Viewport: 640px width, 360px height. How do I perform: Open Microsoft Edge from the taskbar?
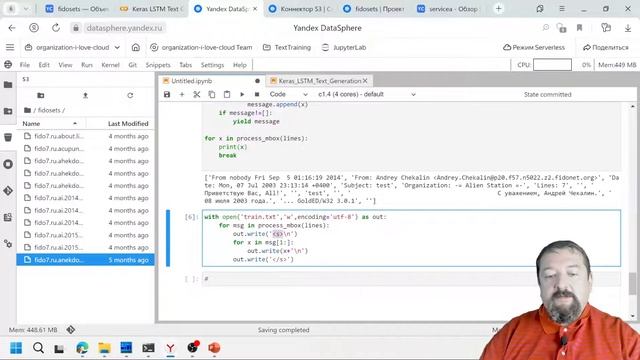tap(82, 348)
